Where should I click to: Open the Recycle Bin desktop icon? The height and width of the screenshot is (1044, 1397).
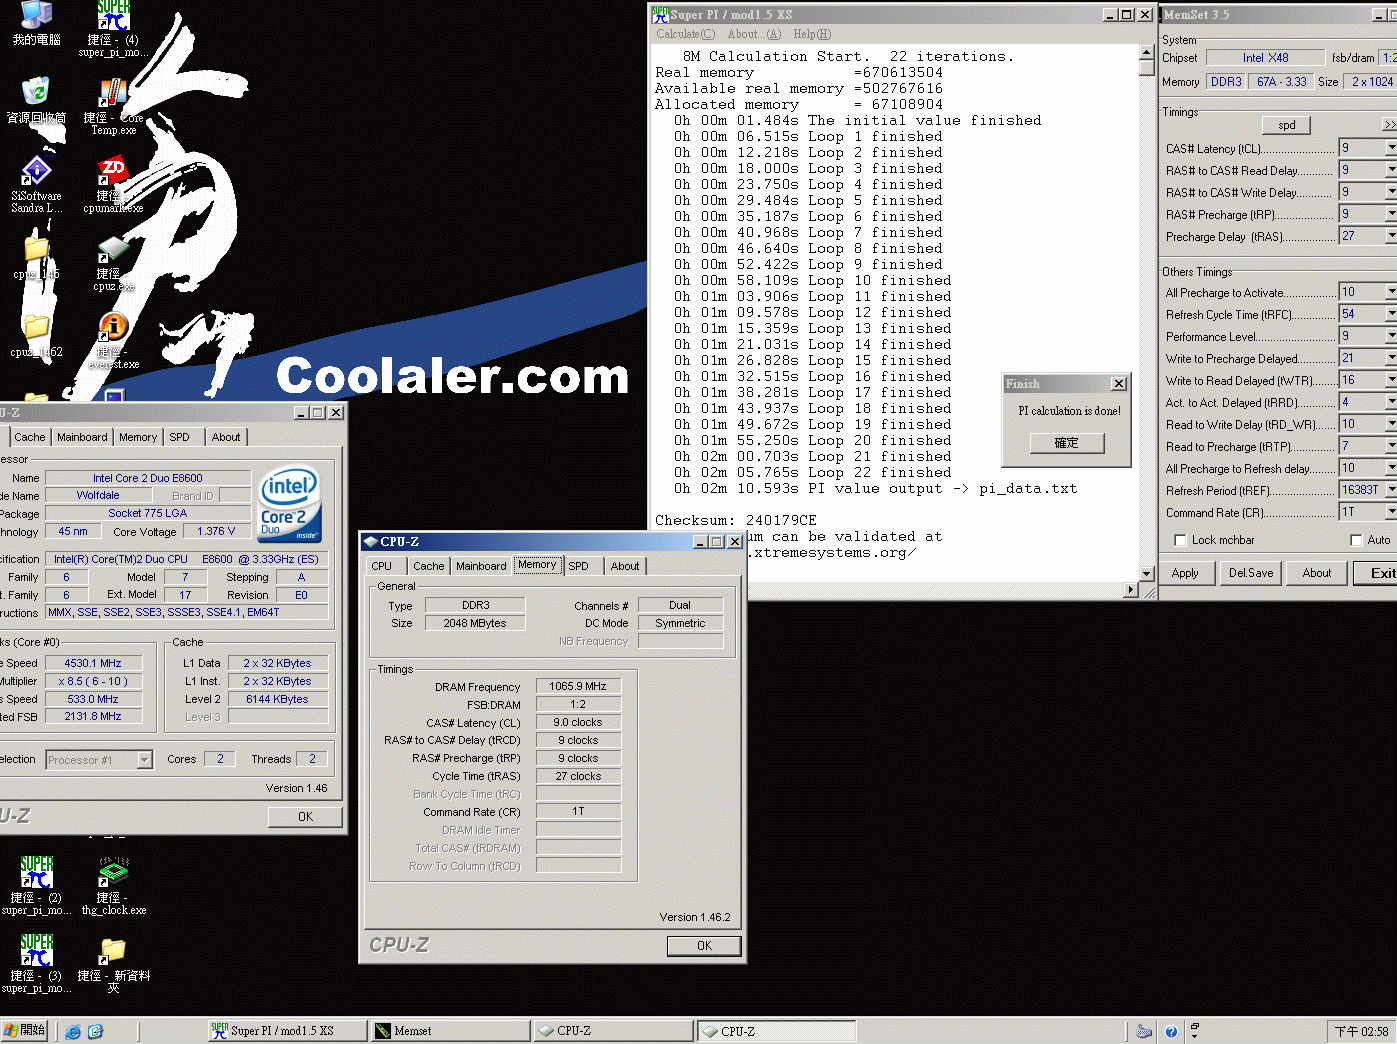[36, 100]
